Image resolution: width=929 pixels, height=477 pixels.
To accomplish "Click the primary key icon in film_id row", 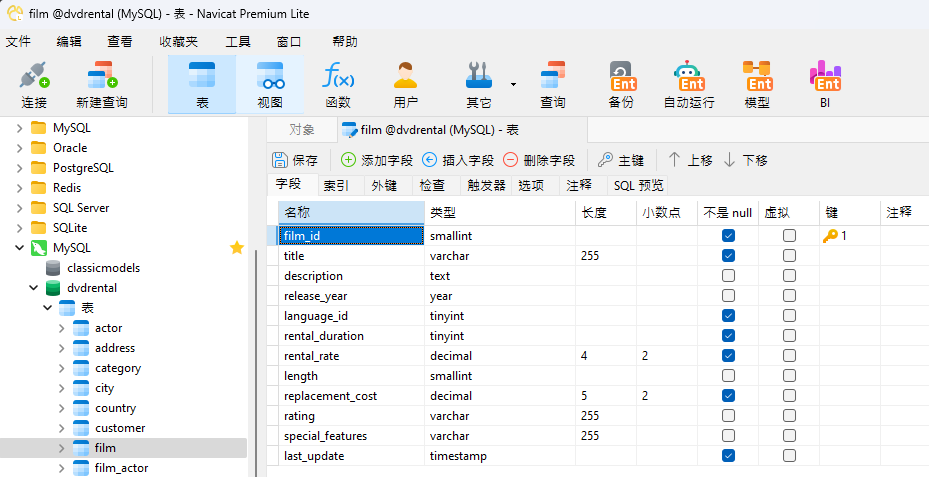I will coord(830,236).
